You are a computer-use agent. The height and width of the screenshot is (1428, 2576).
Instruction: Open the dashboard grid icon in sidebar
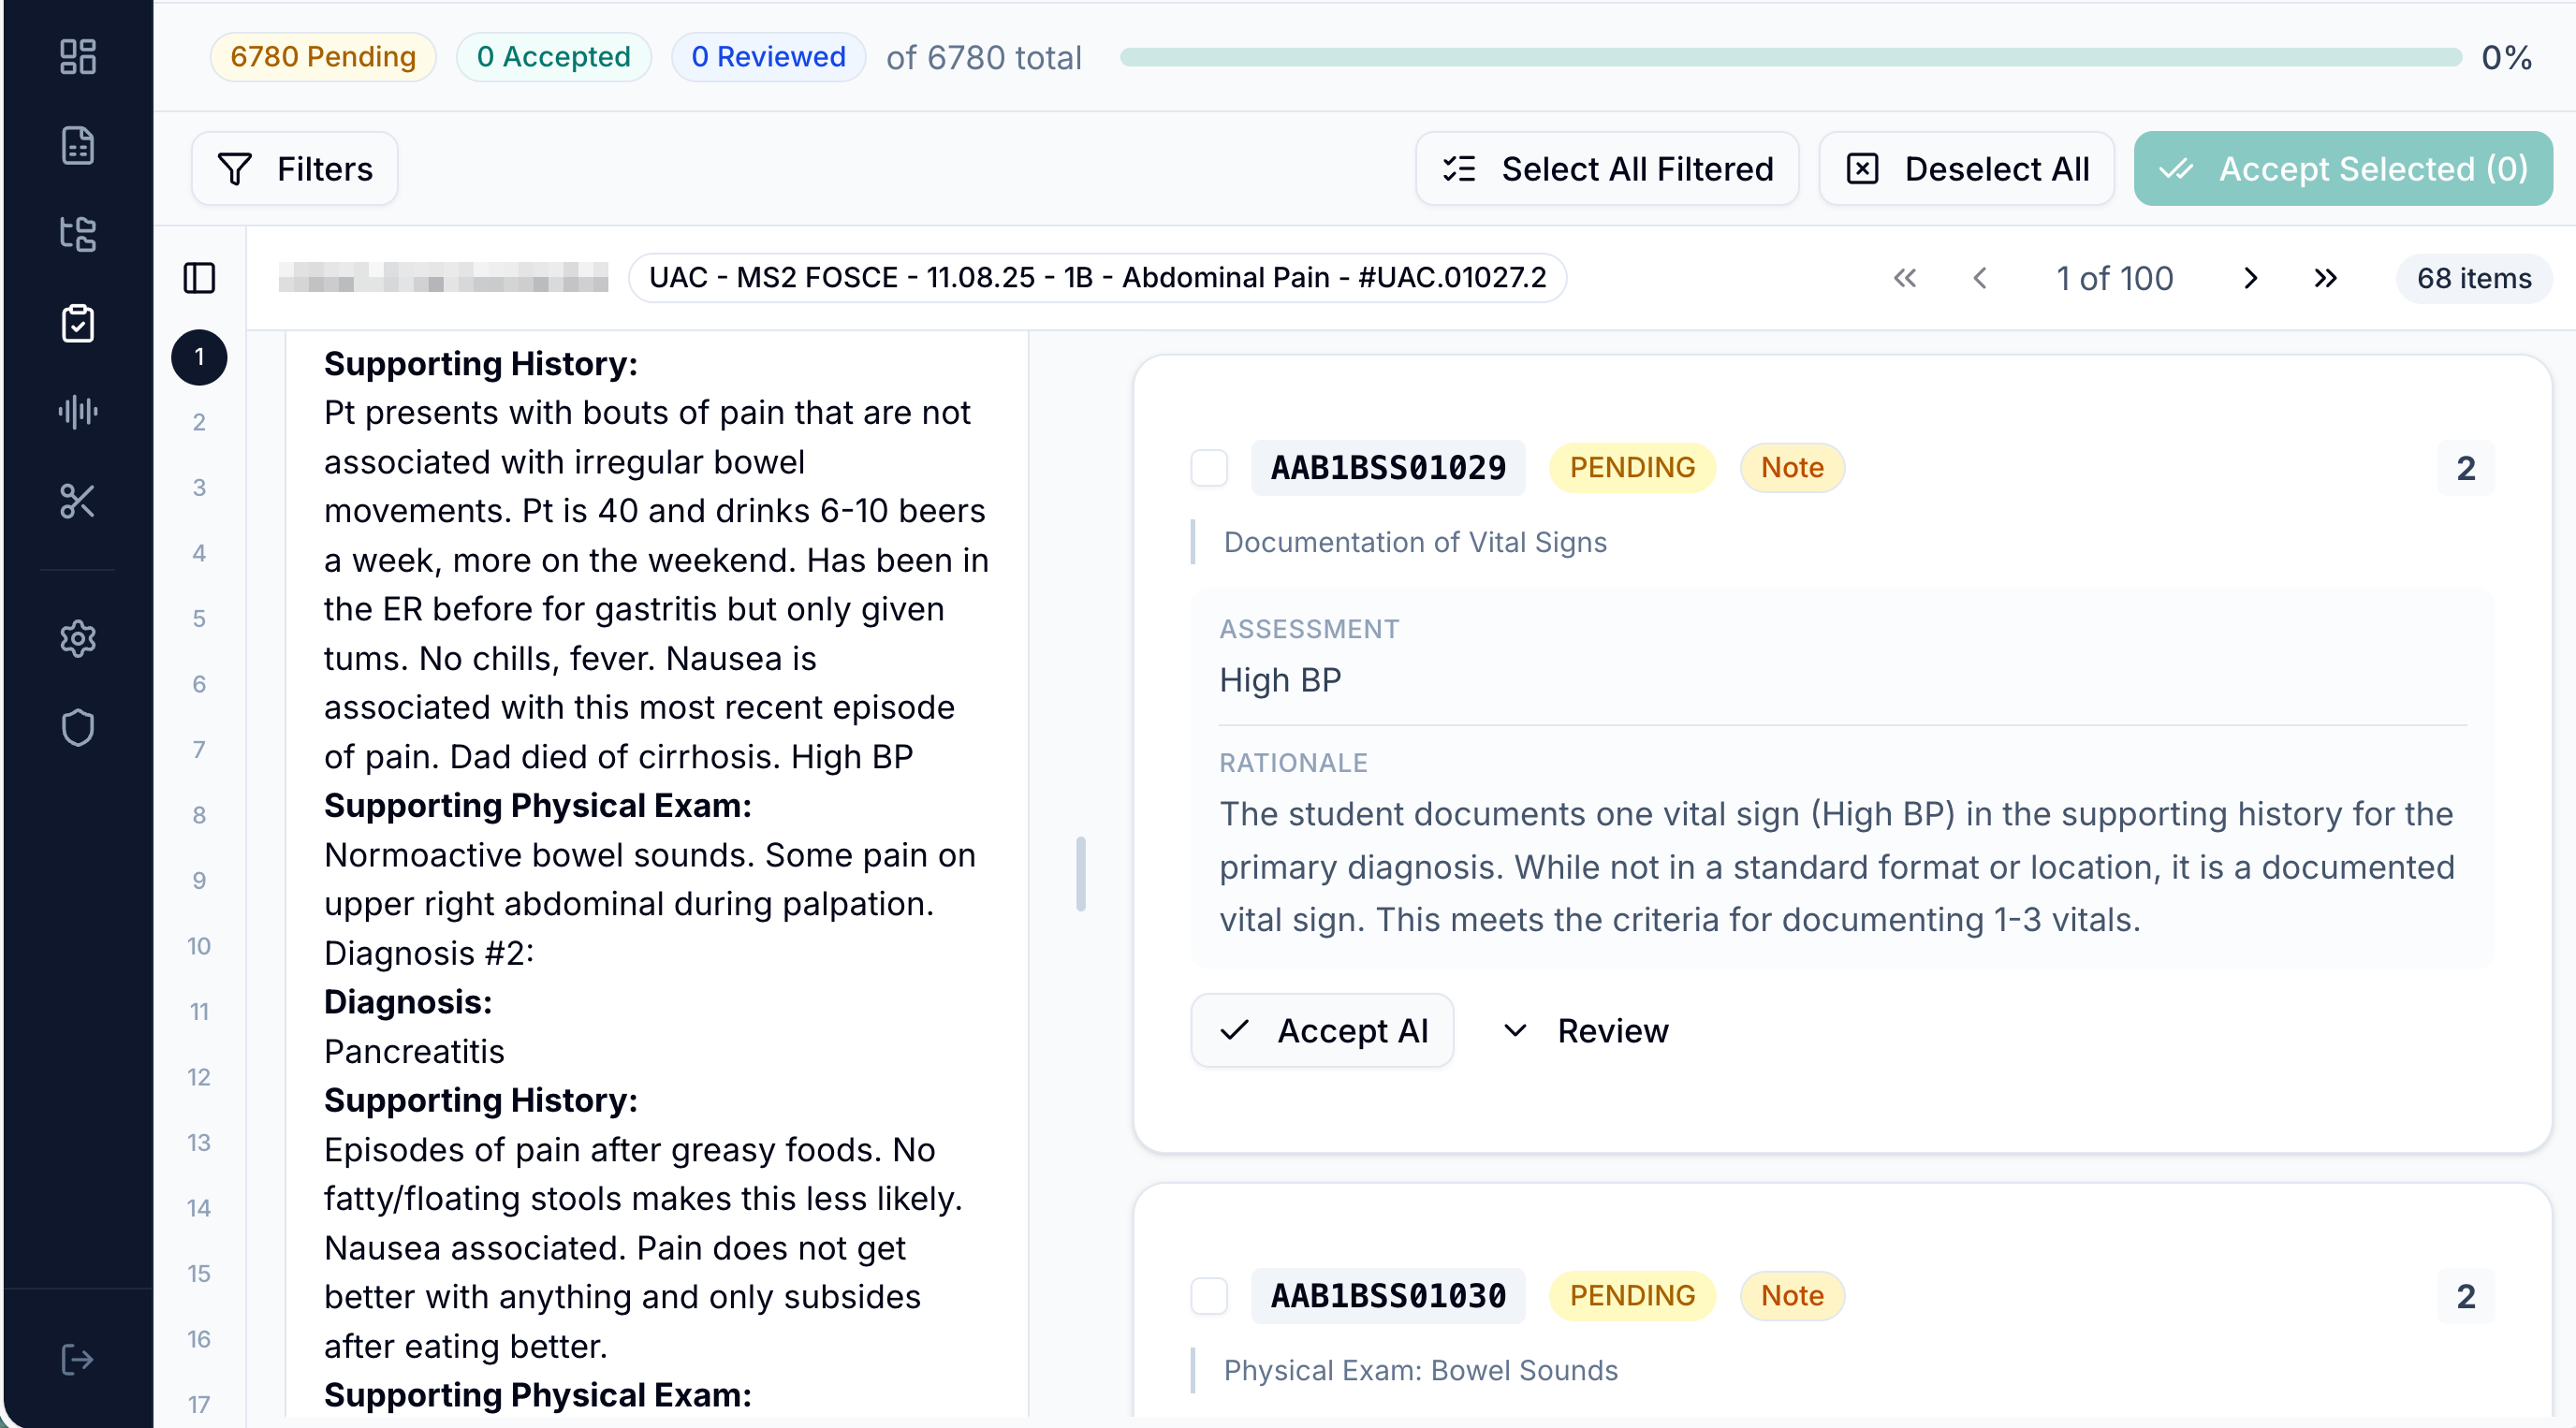tap(77, 57)
